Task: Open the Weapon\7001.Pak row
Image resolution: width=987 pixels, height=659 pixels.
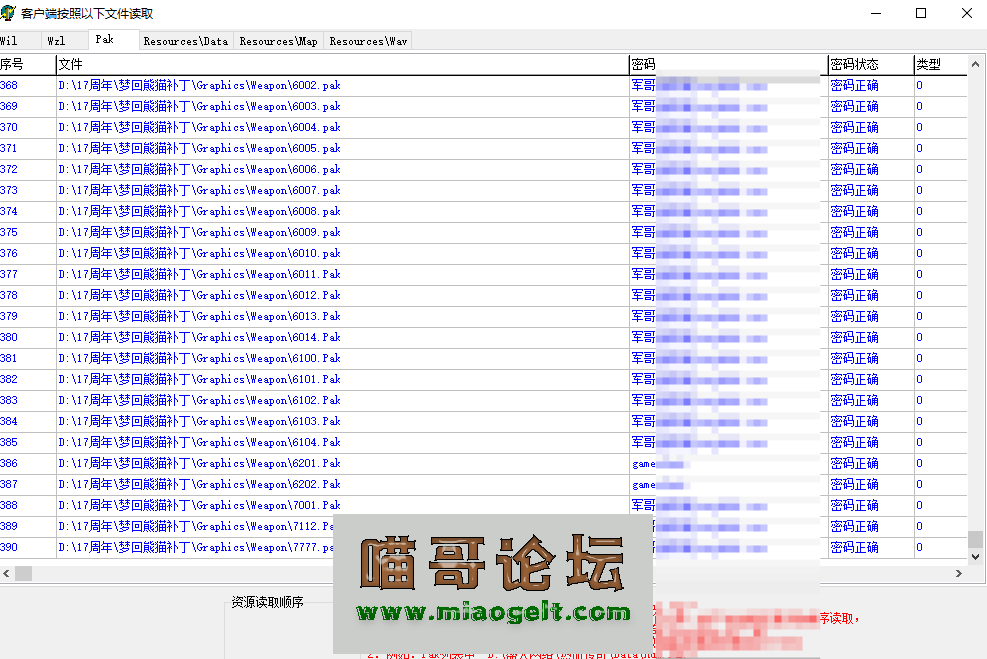Action: click(200, 505)
